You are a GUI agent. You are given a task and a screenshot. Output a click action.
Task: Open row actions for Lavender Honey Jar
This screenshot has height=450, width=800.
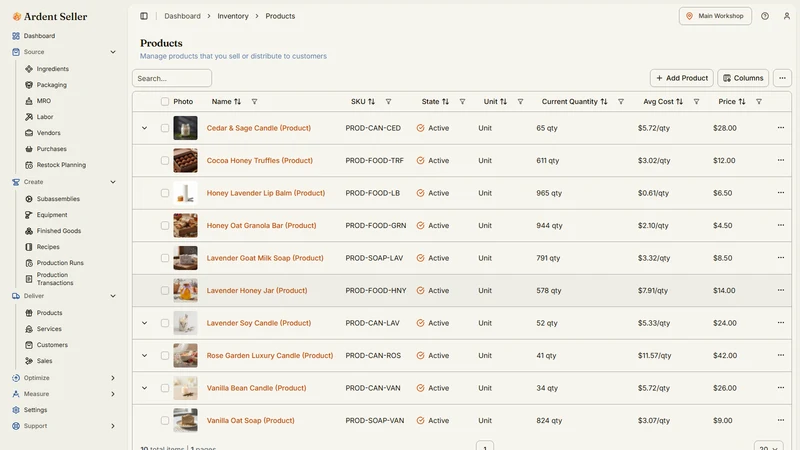781,290
